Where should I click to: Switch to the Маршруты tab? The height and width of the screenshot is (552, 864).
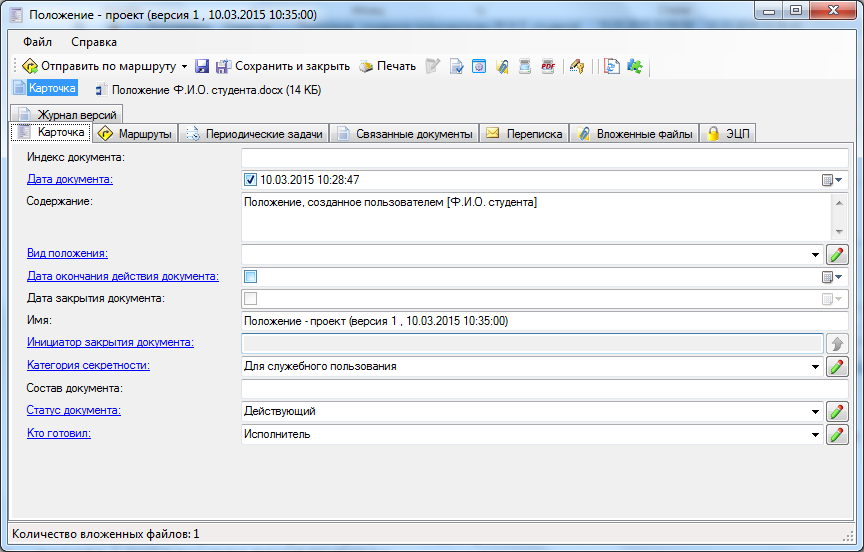pos(135,133)
